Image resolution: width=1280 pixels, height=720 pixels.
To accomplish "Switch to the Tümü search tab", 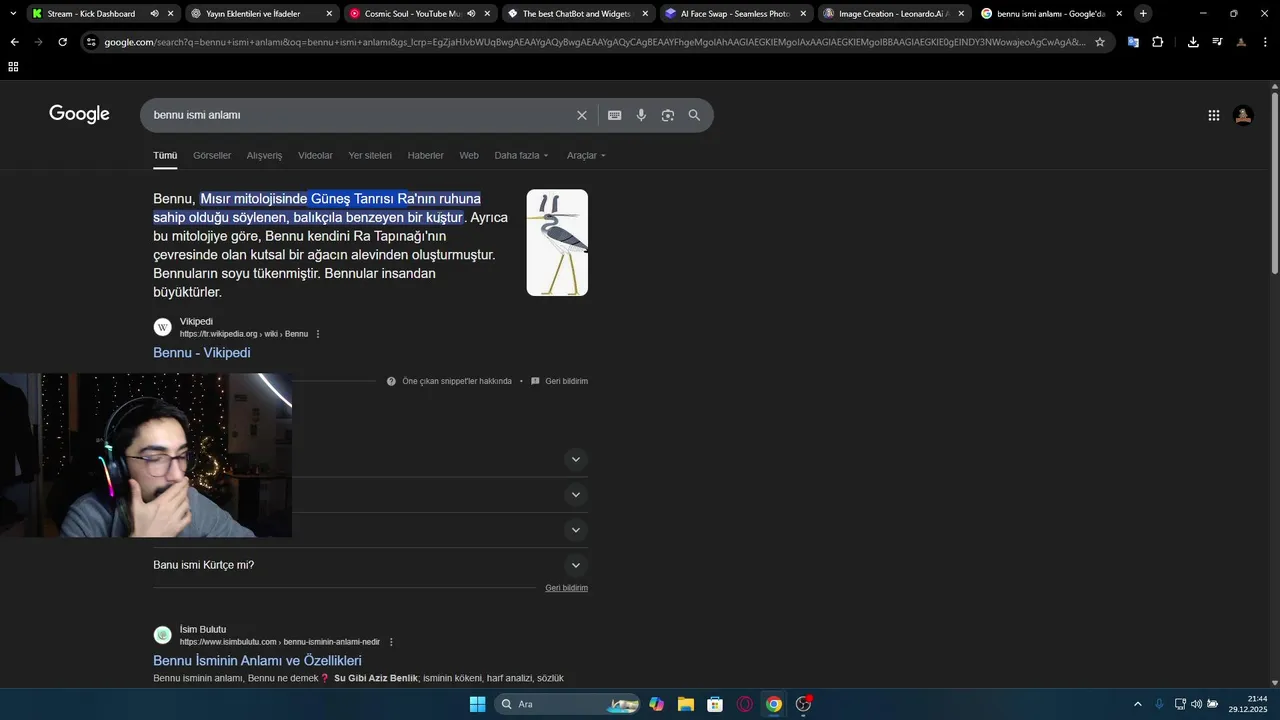I will 165,155.
